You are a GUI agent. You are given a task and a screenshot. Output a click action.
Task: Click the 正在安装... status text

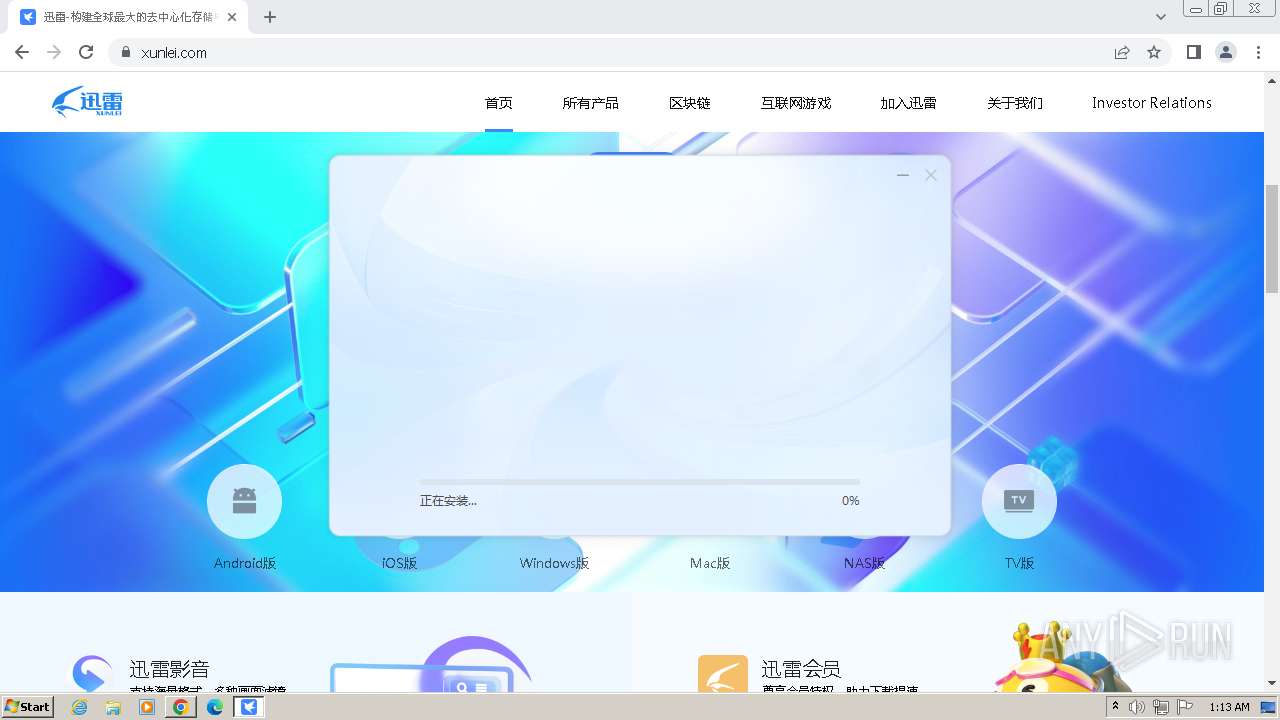coord(448,501)
